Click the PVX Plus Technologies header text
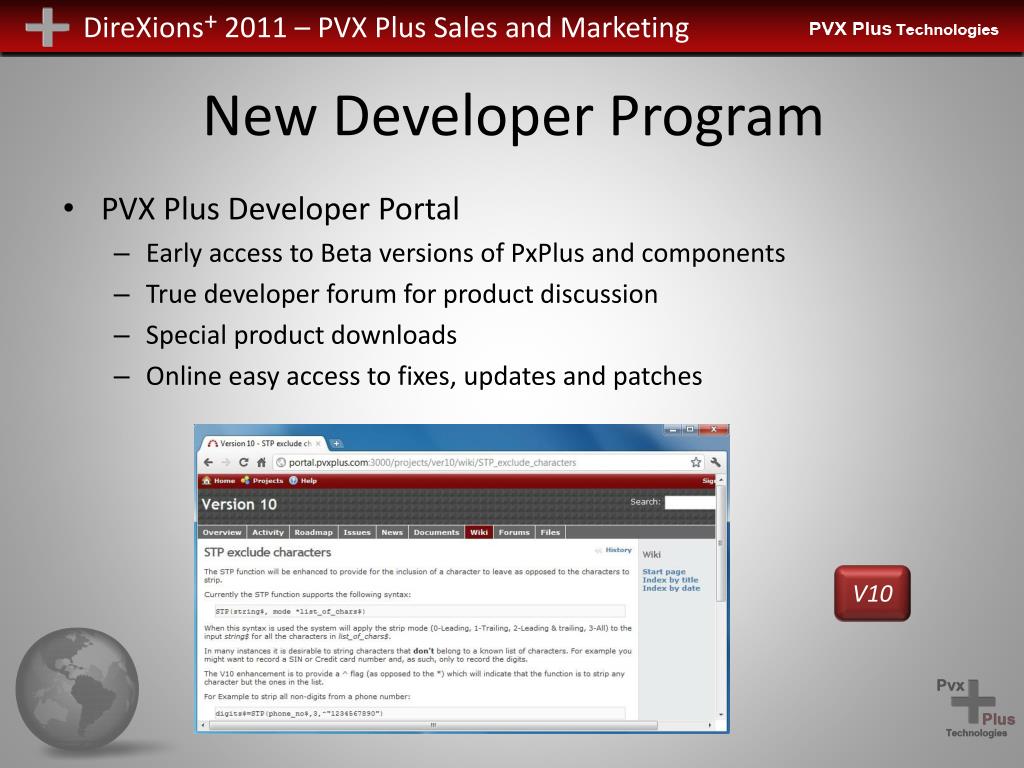Image resolution: width=1024 pixels, height=768 pixels. tap(903, 29)
